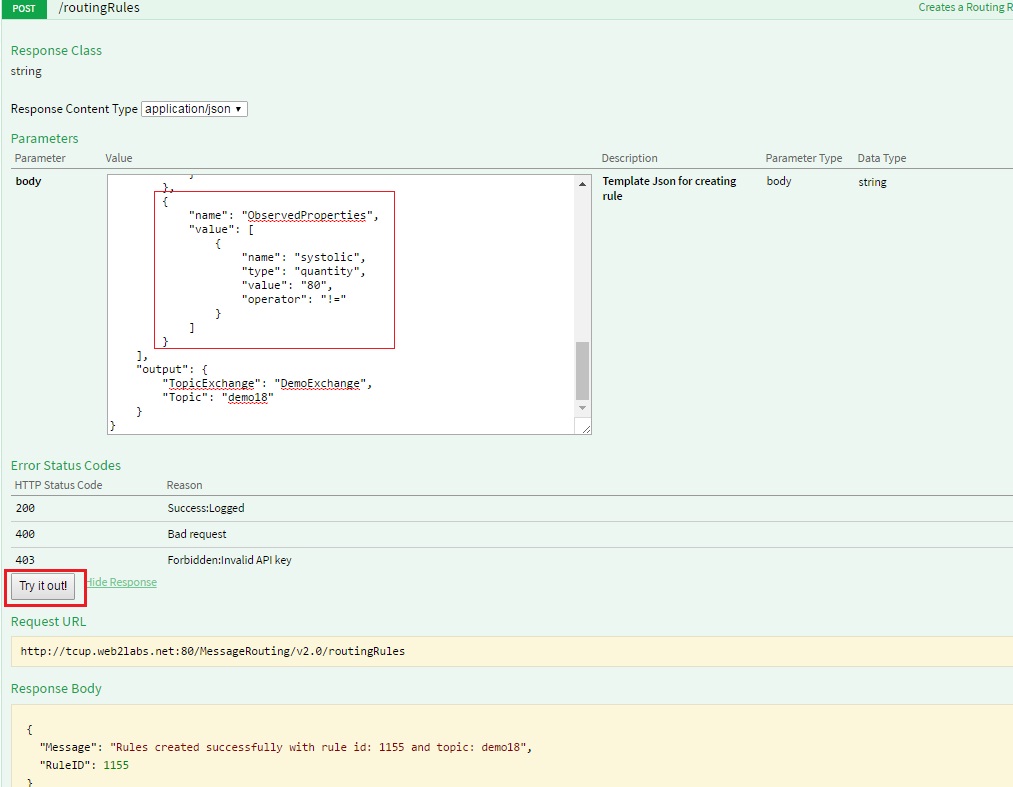
Task: Click the Value column header
Action: coord(119,158)
